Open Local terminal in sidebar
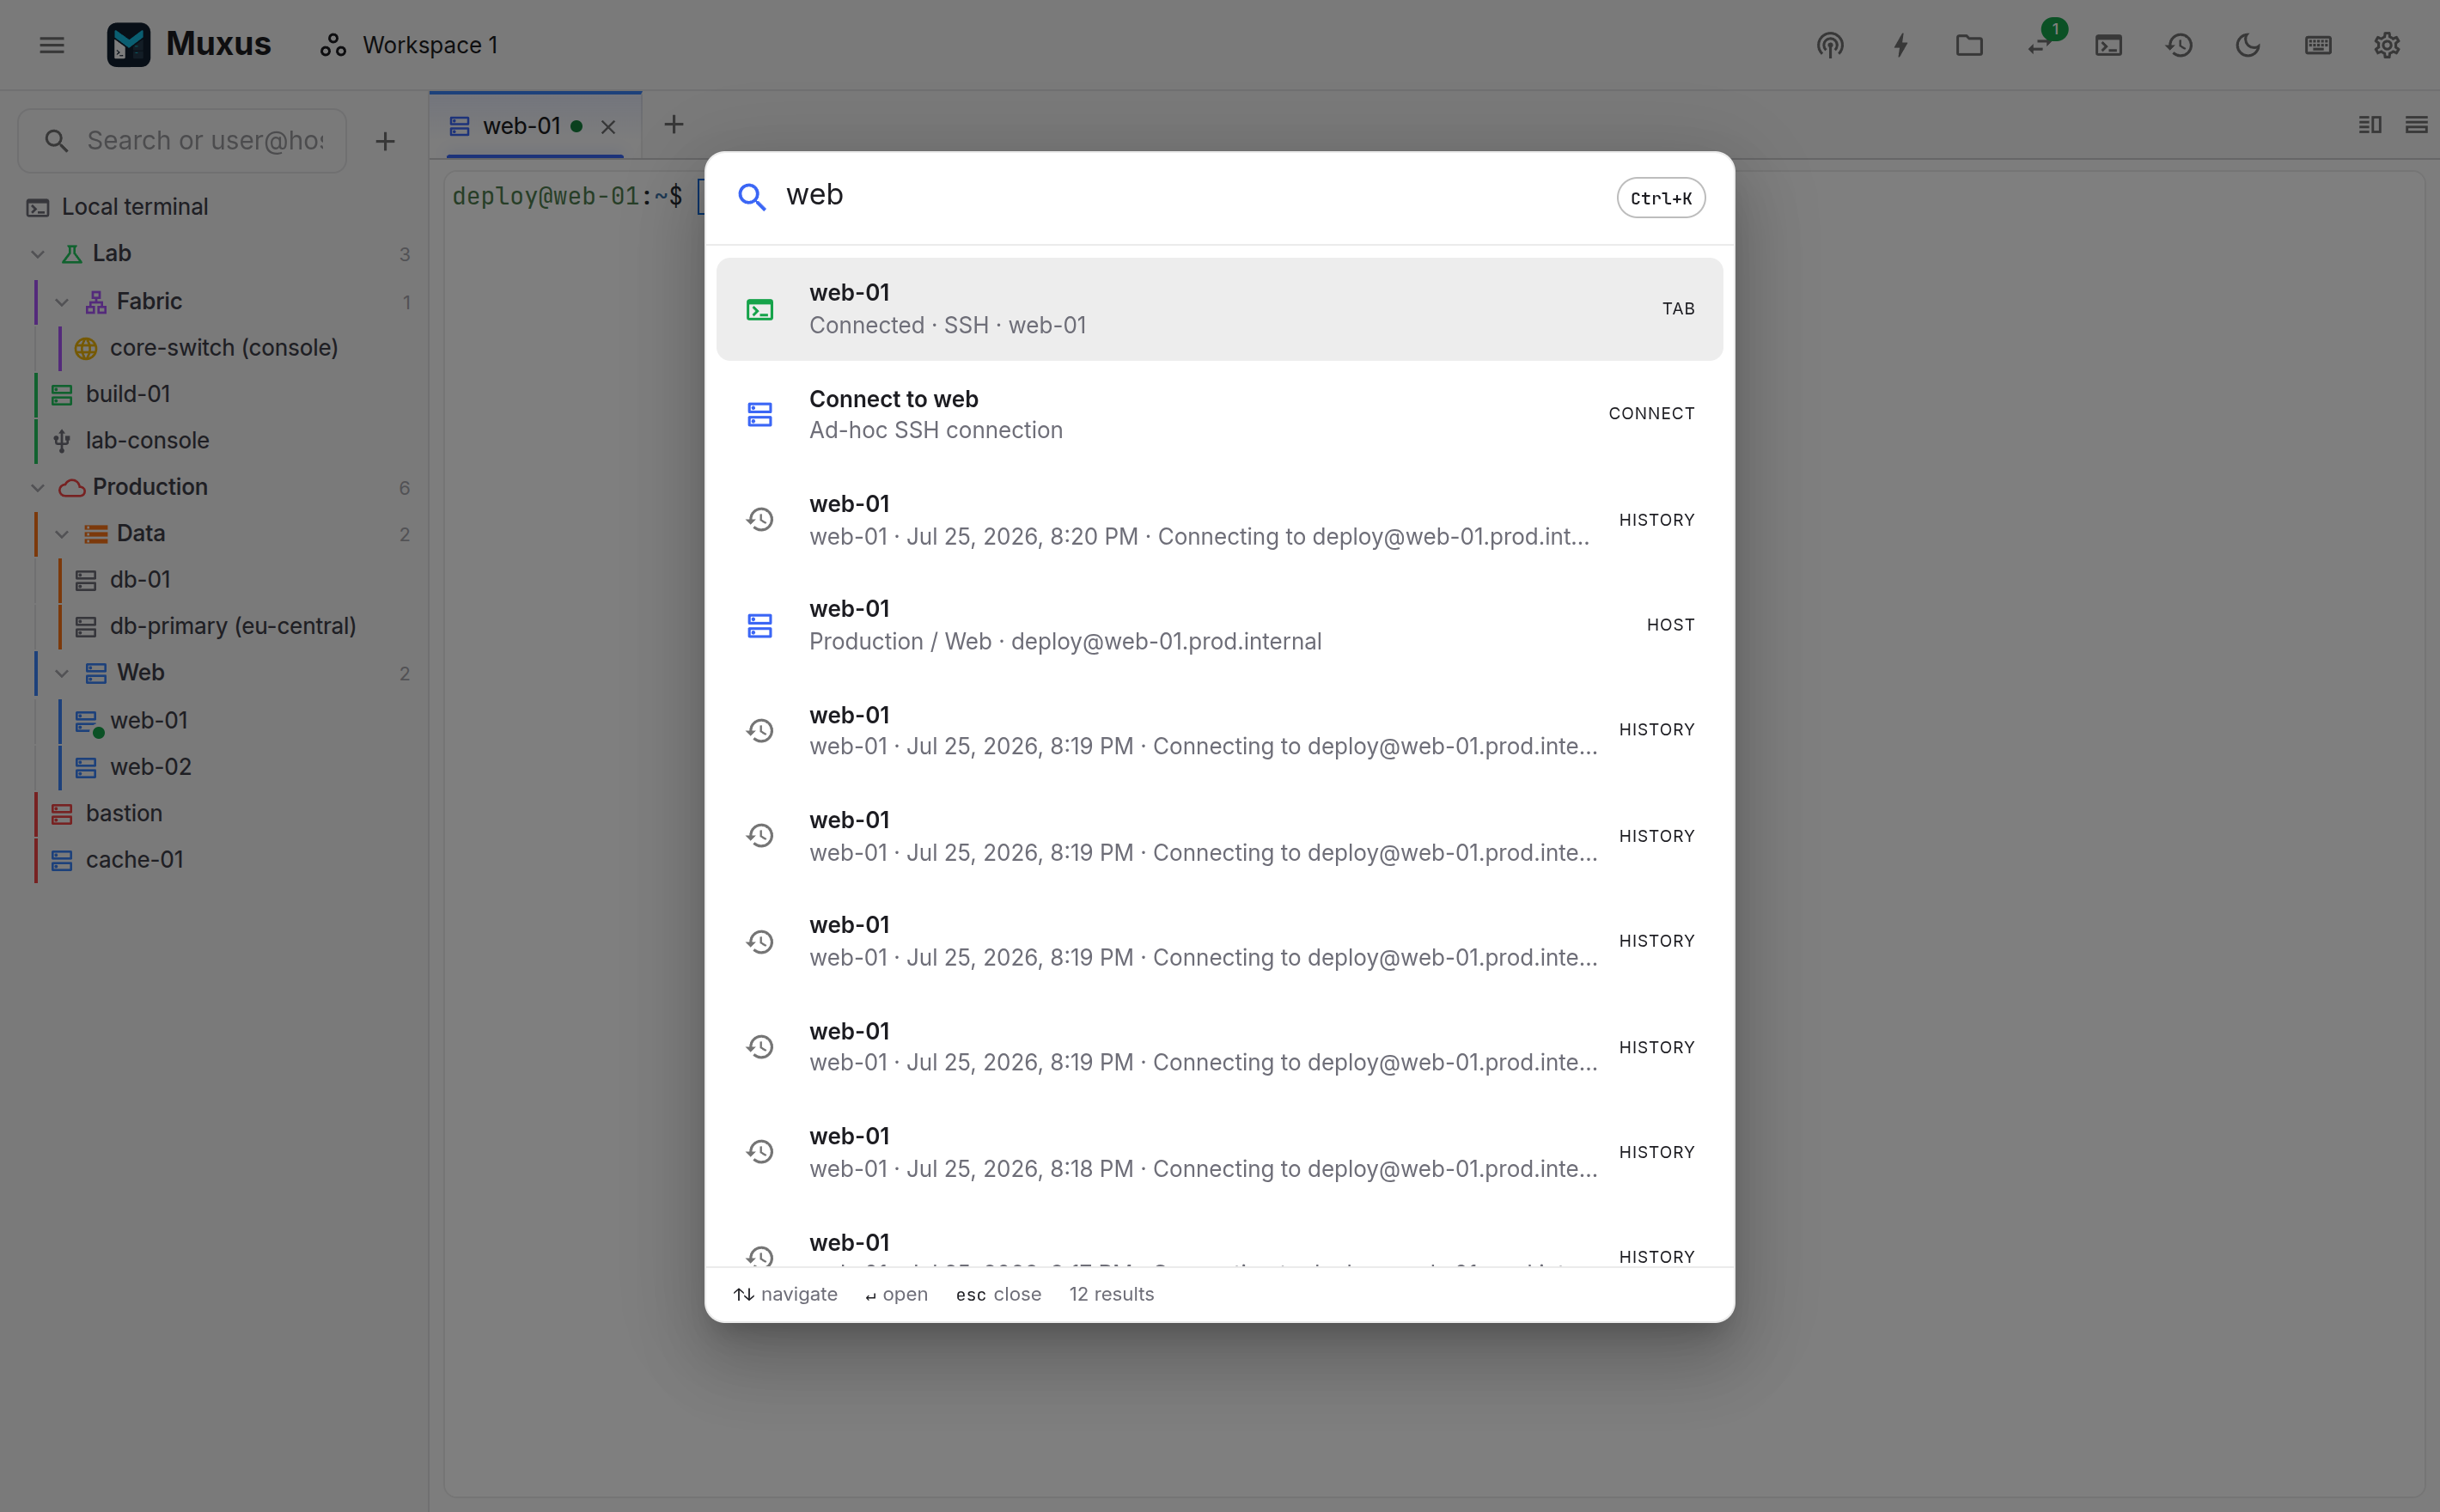2440x1512 pixels. click(215, 207)
